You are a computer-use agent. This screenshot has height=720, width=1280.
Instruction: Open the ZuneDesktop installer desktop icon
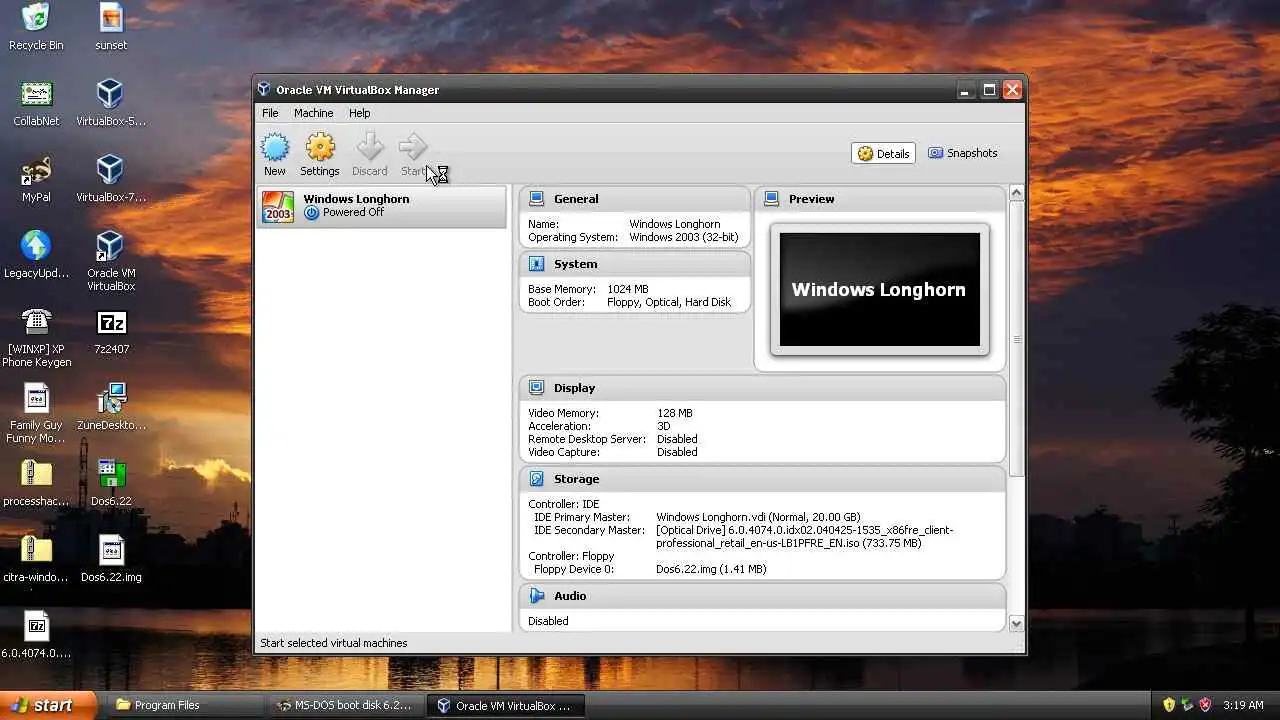111,398
